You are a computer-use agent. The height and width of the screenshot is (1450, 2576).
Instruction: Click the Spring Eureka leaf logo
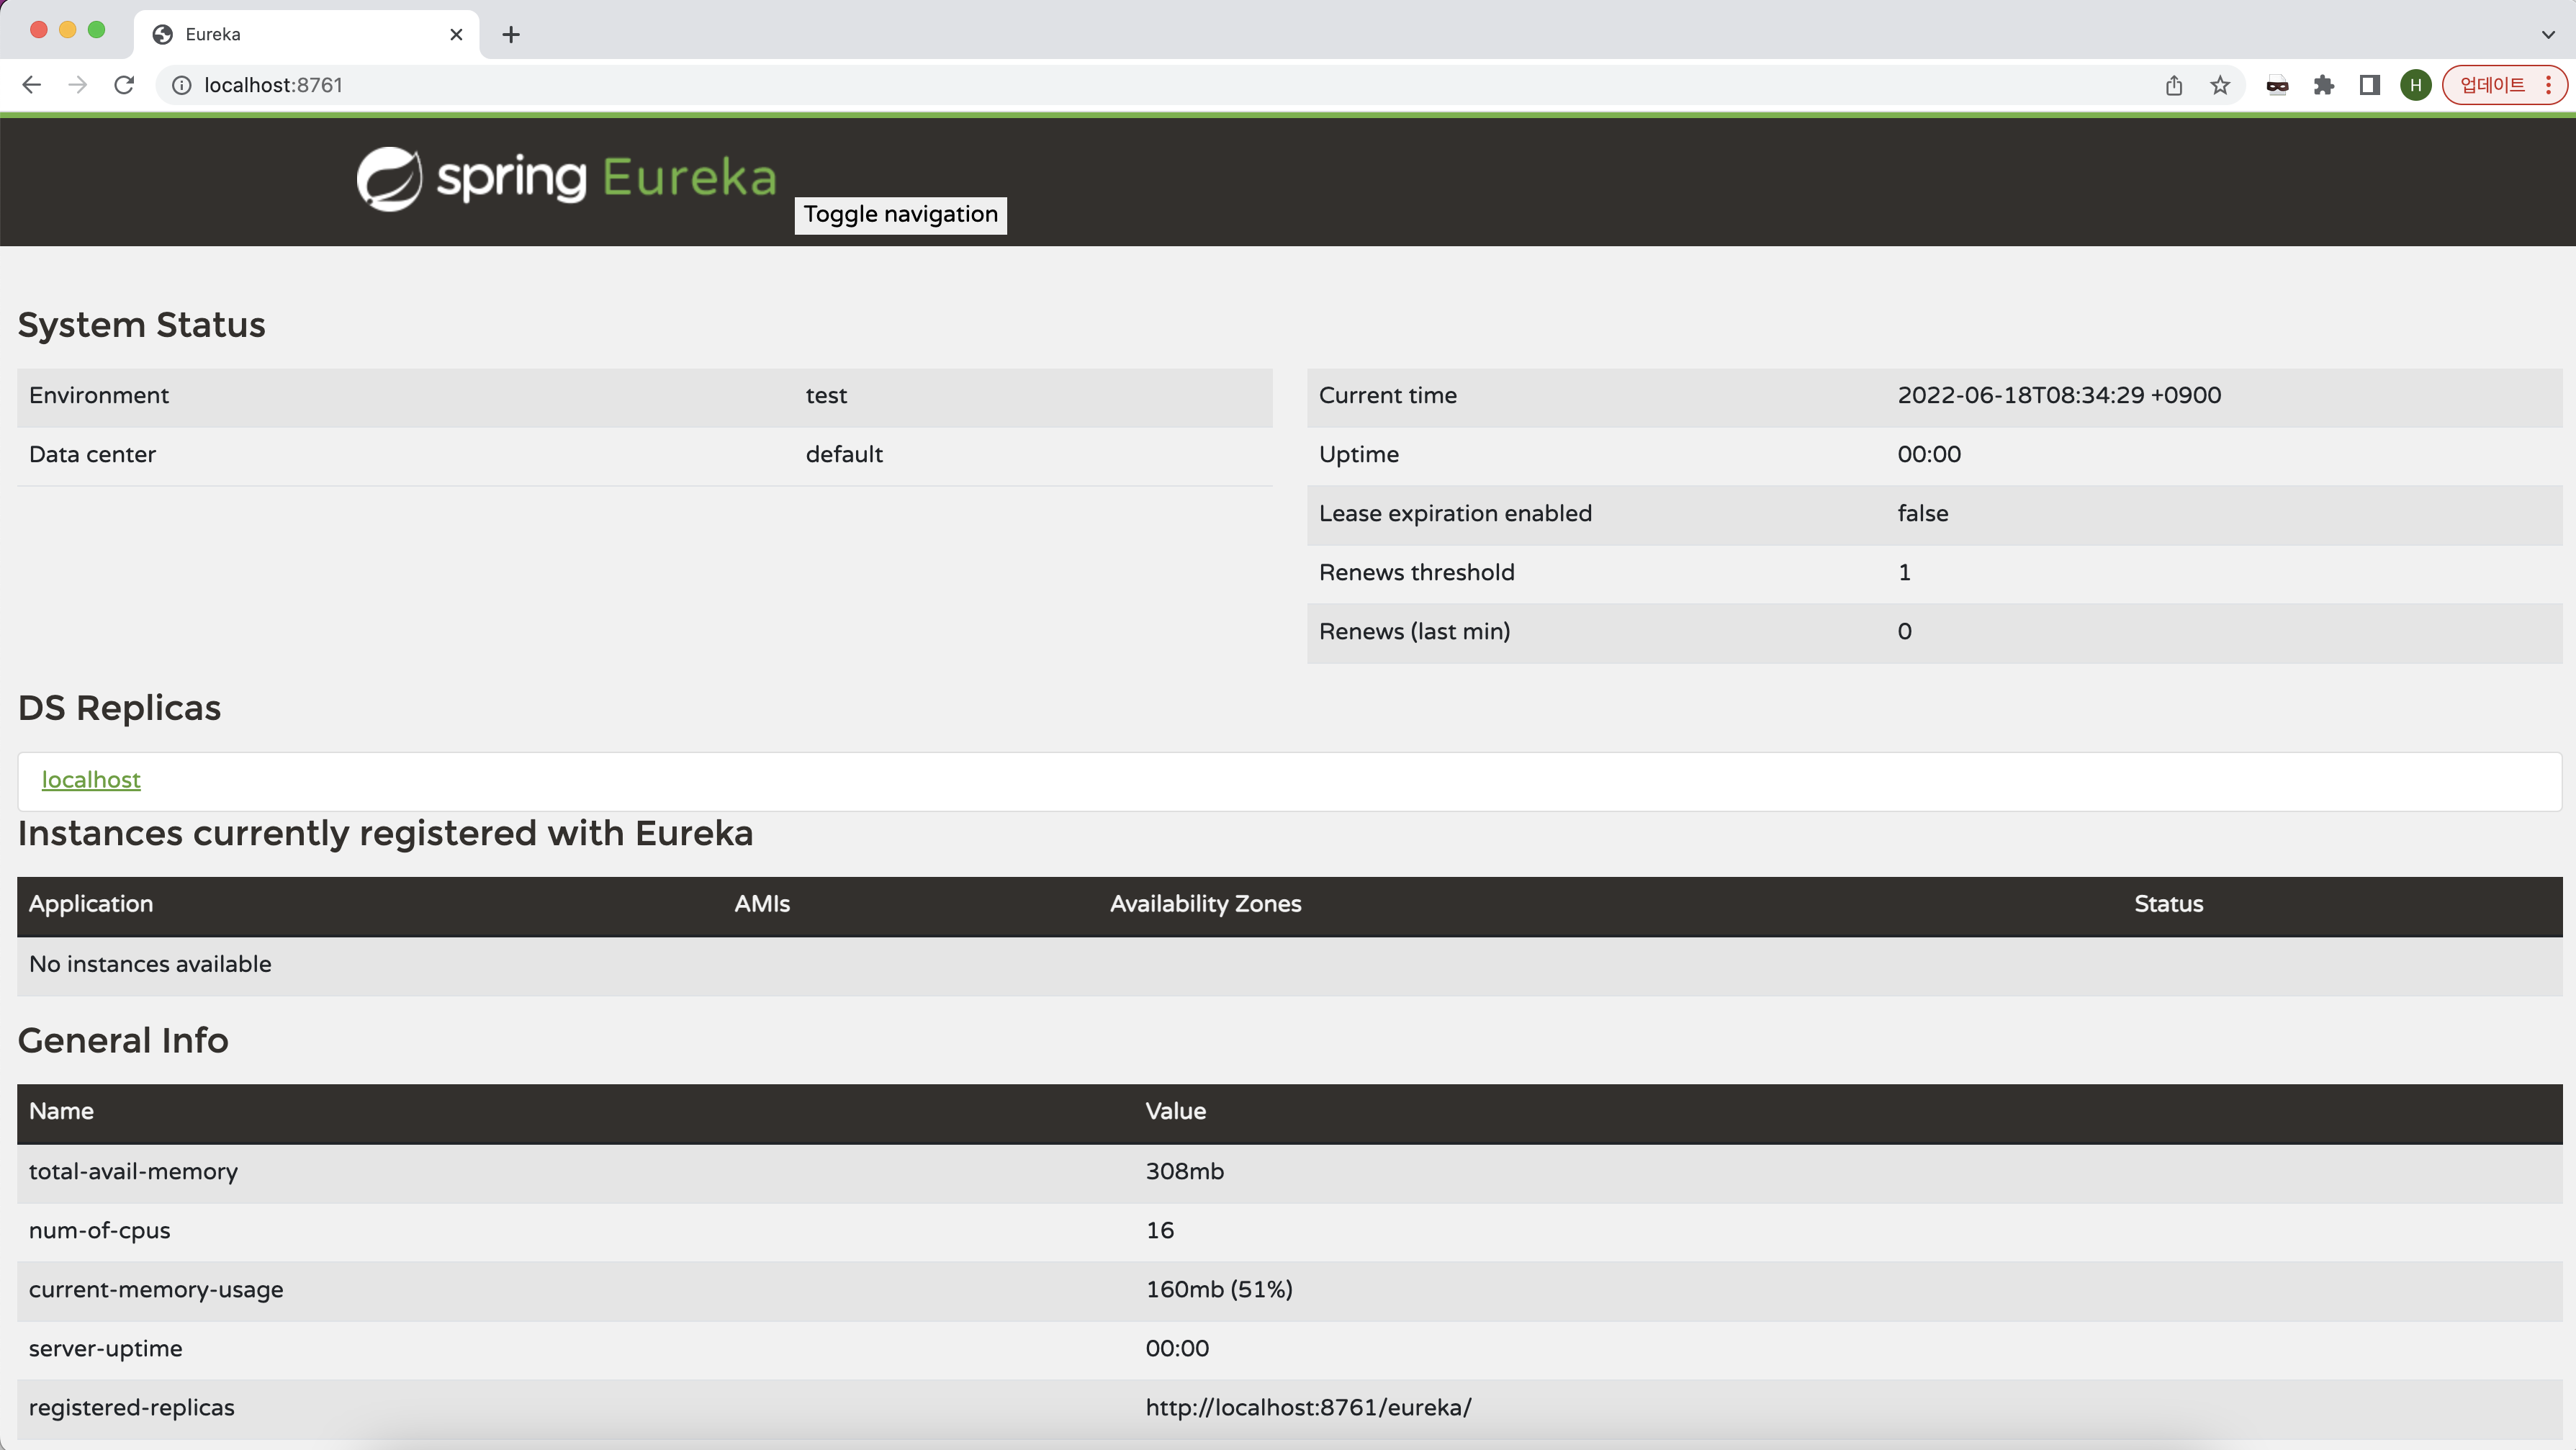coord(389,178)
